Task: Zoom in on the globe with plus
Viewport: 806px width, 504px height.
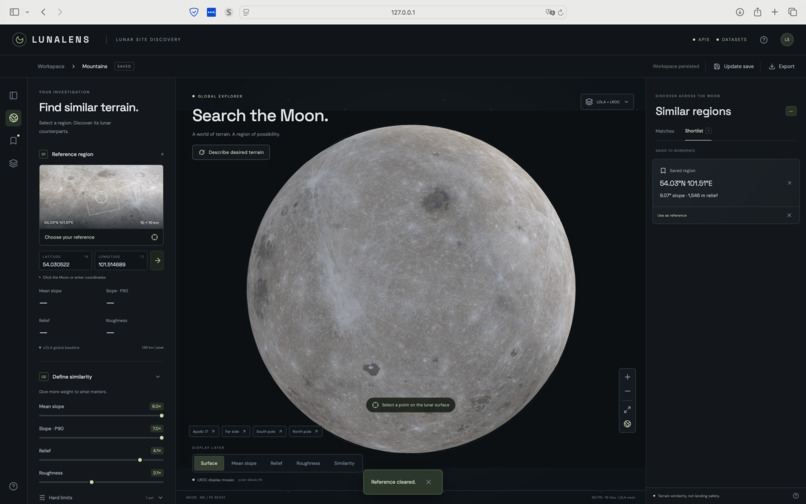Action: (627, 377)
